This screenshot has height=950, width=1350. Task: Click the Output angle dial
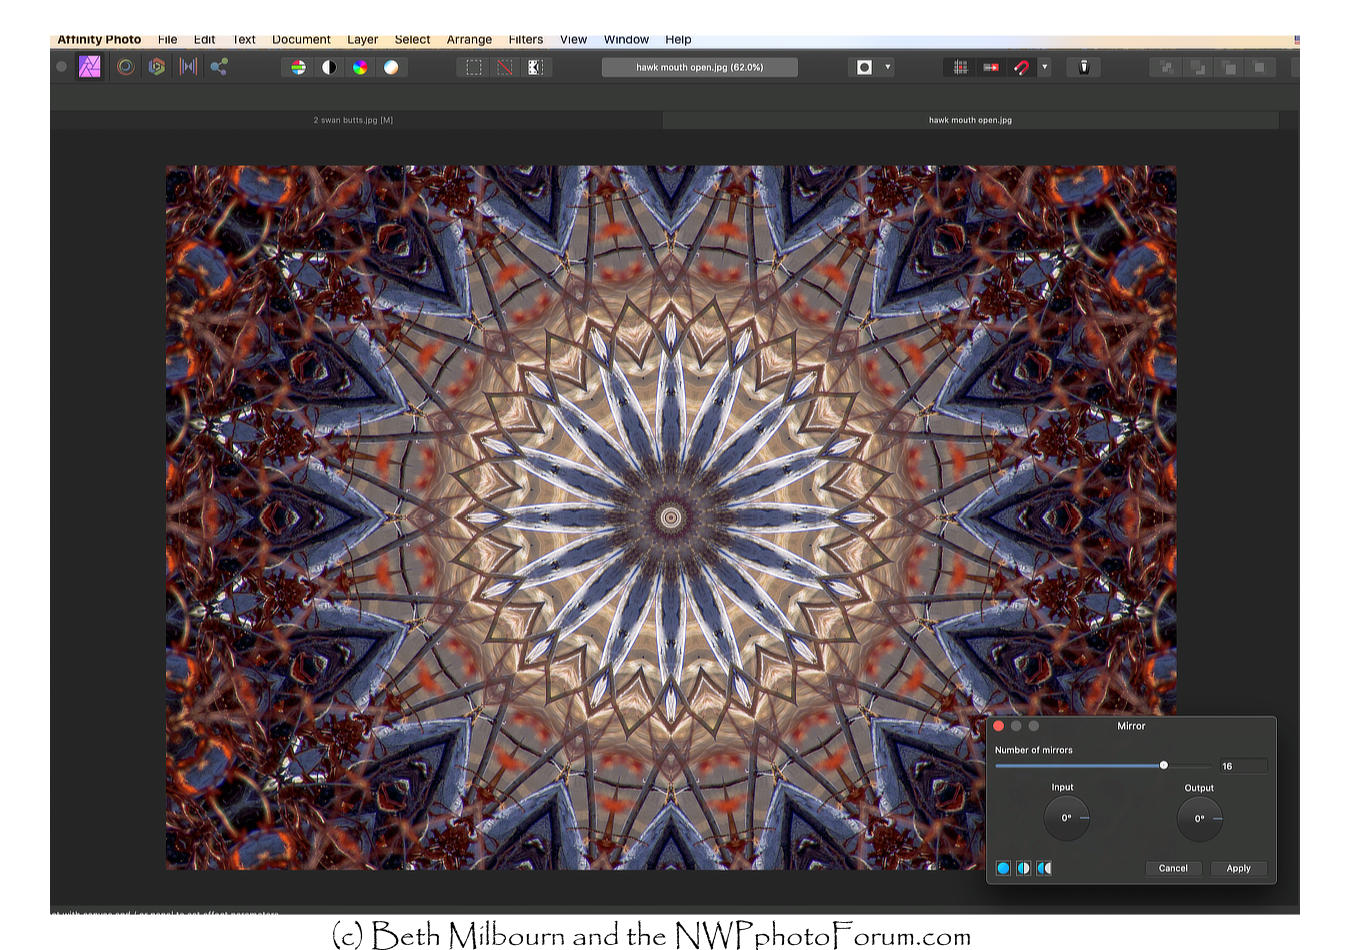[1200, 818]
